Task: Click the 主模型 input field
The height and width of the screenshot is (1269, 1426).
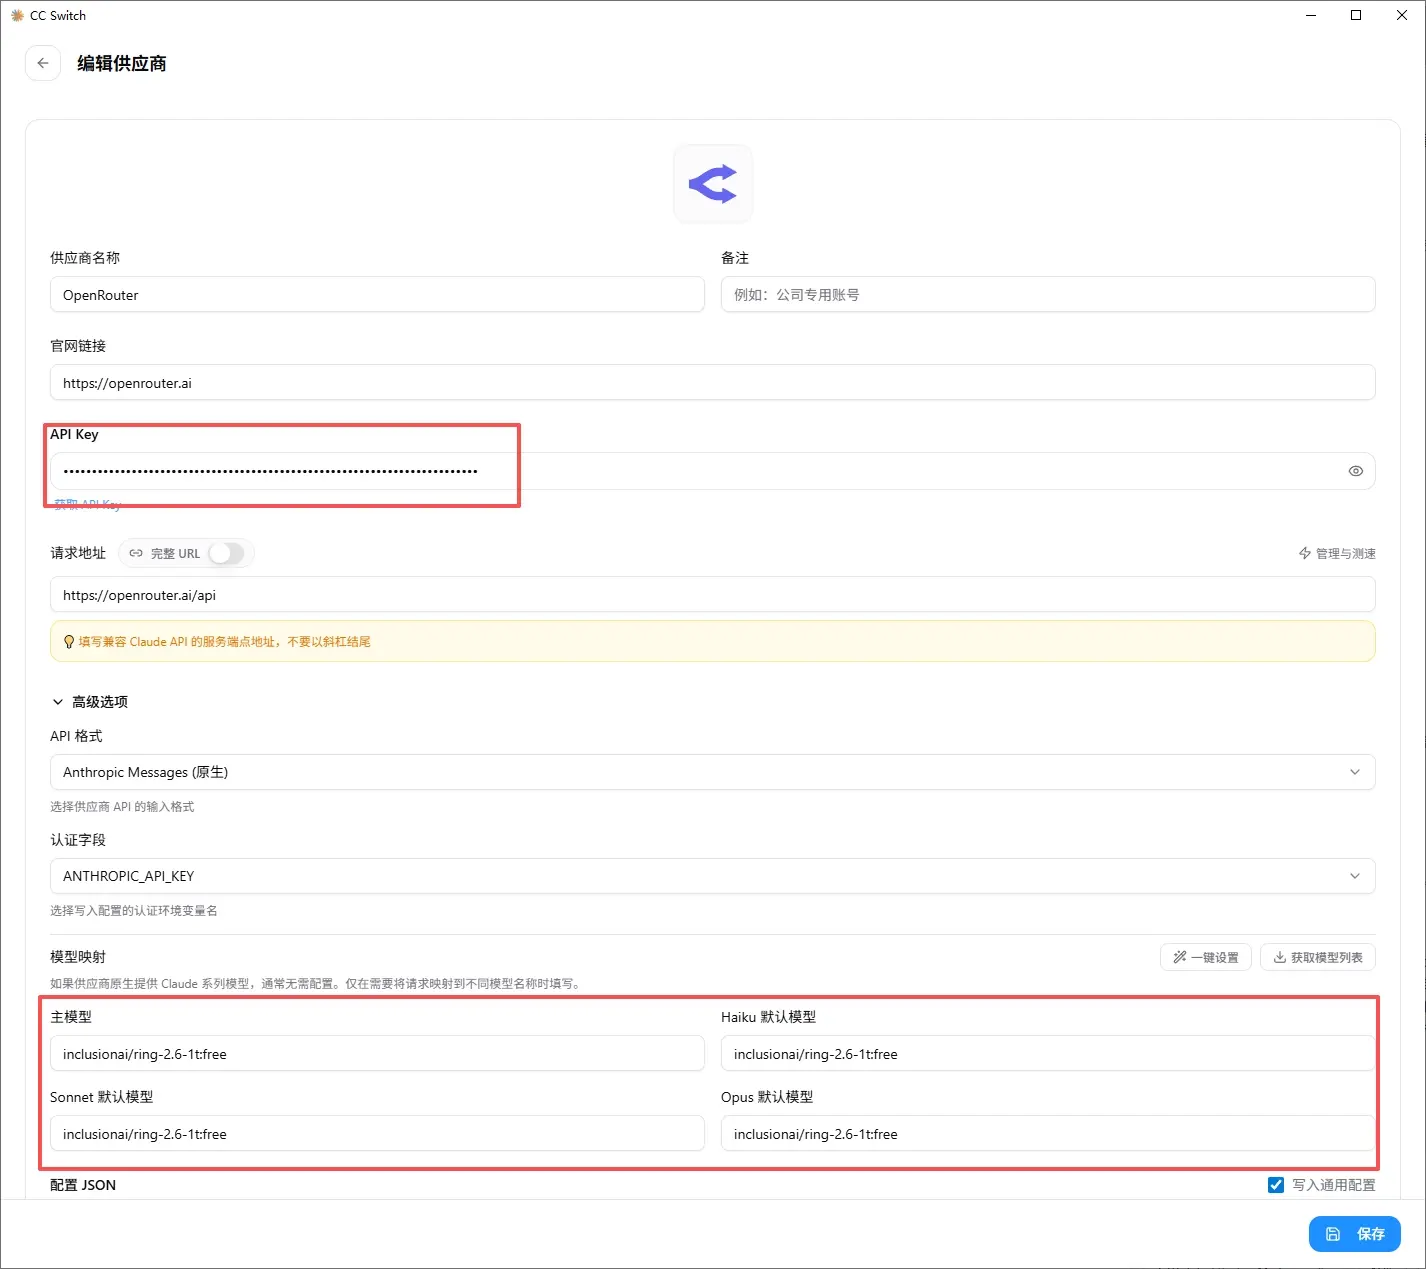Action: coord(377,1054)
